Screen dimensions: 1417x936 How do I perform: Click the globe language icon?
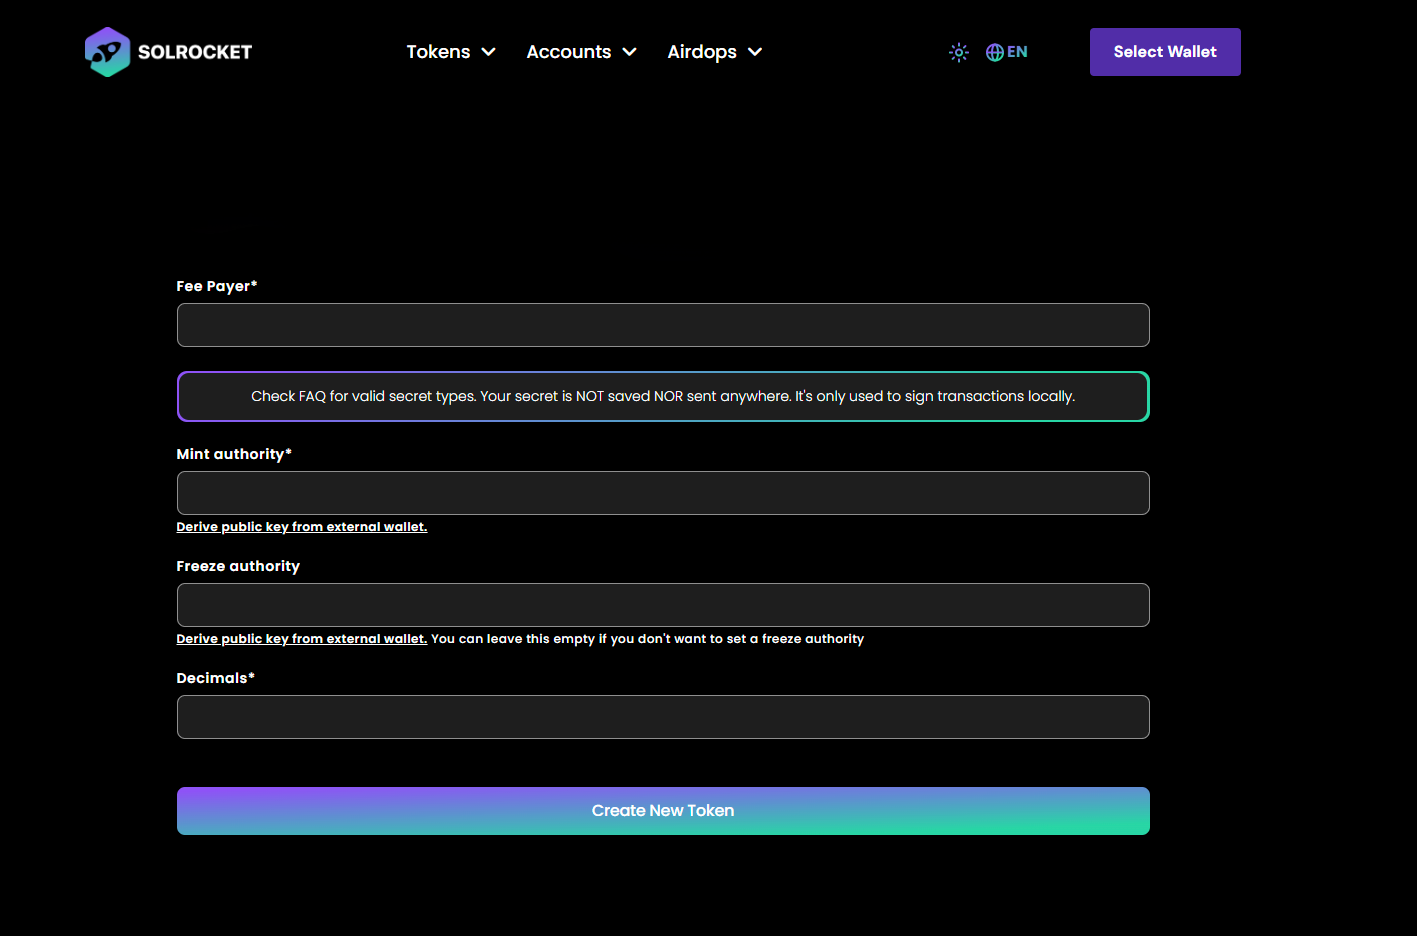[x=994, y=52]
